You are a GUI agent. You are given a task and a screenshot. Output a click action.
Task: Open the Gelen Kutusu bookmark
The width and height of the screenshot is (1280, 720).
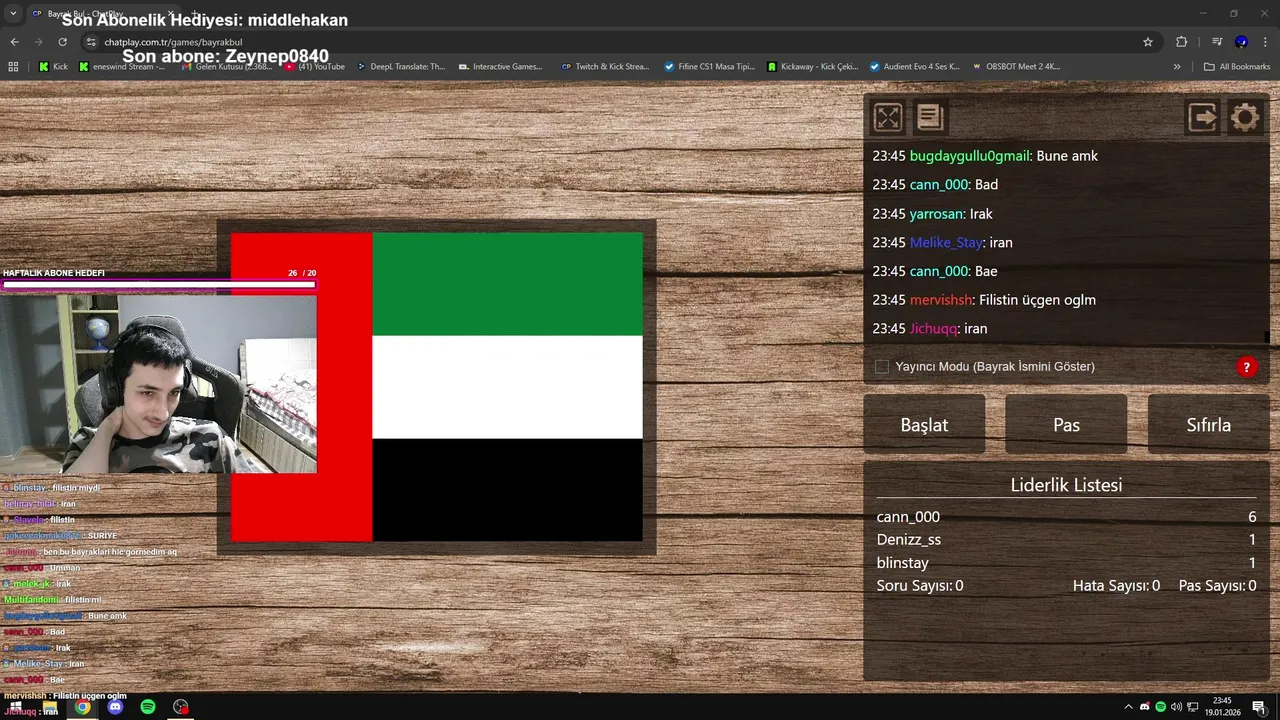pyautogui.click(x=226, y=67)
